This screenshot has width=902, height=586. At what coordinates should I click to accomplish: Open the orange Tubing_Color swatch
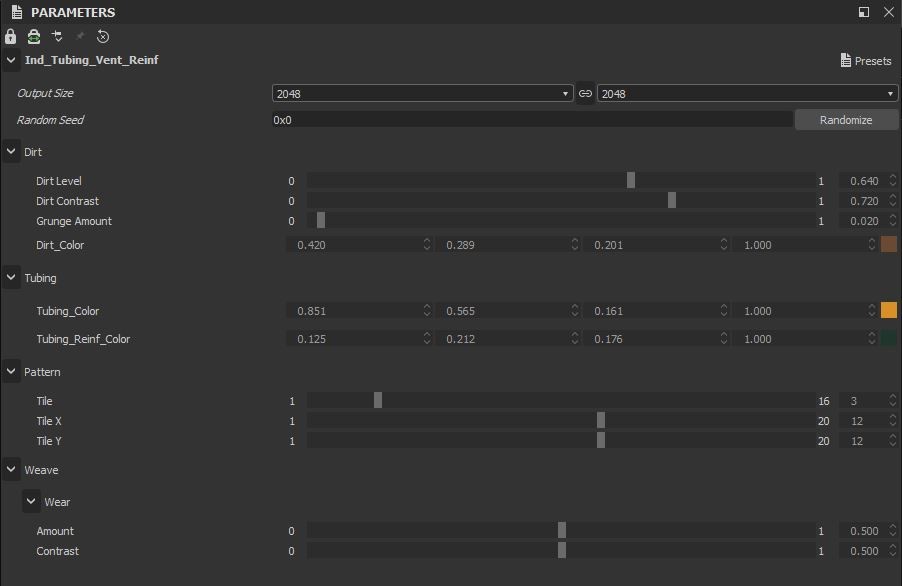(889, 311)
